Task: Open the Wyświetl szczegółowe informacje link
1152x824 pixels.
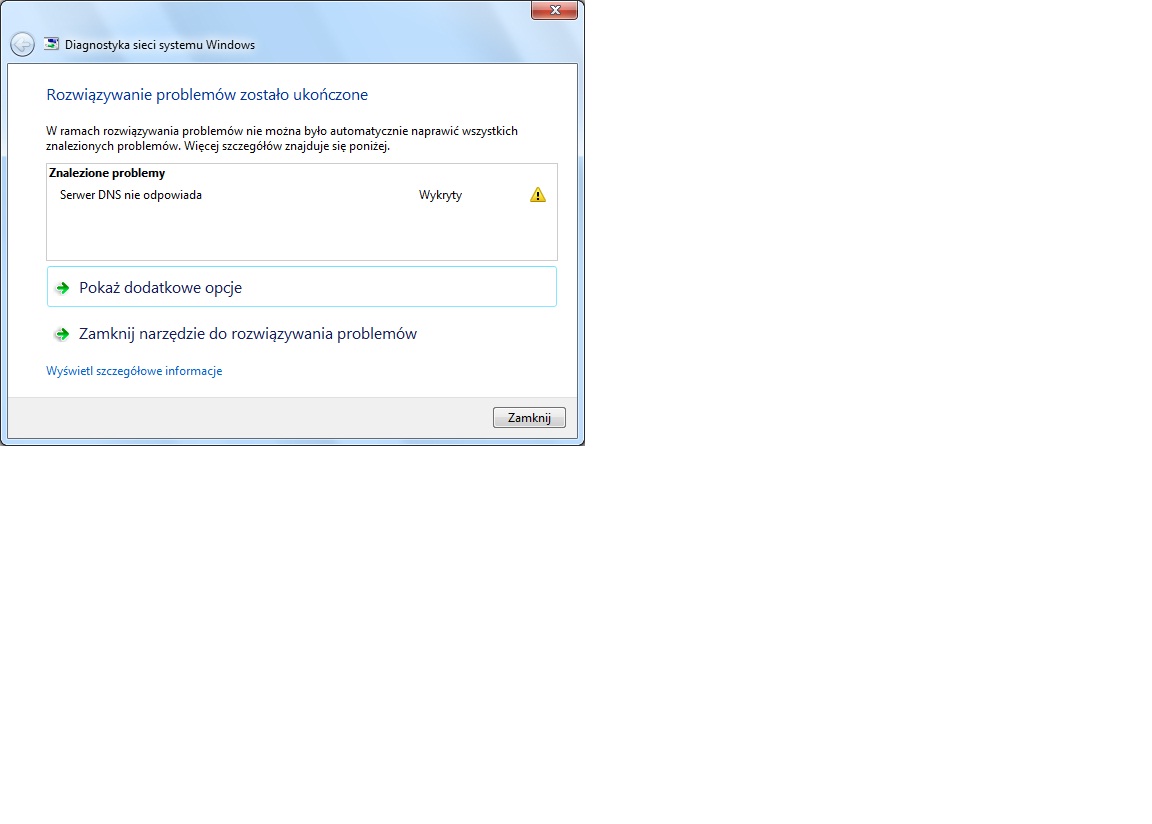Action: pos(134,371)
